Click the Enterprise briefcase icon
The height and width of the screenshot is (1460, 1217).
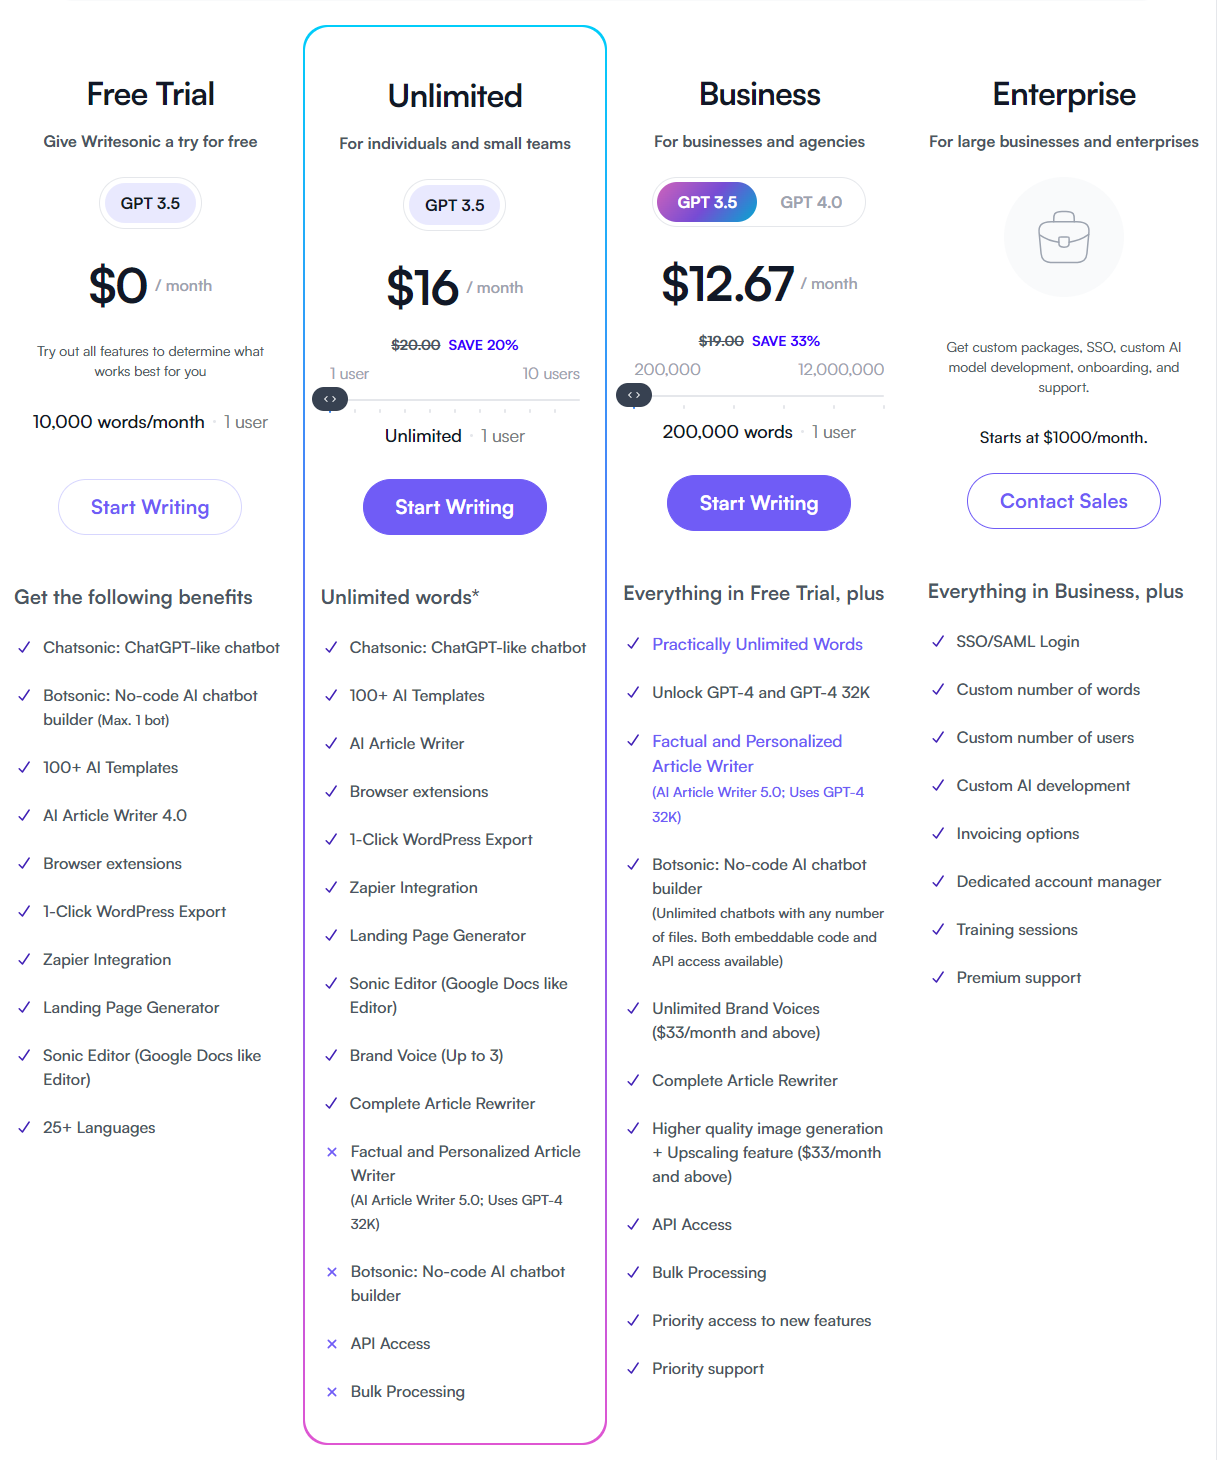(1063, 237)
